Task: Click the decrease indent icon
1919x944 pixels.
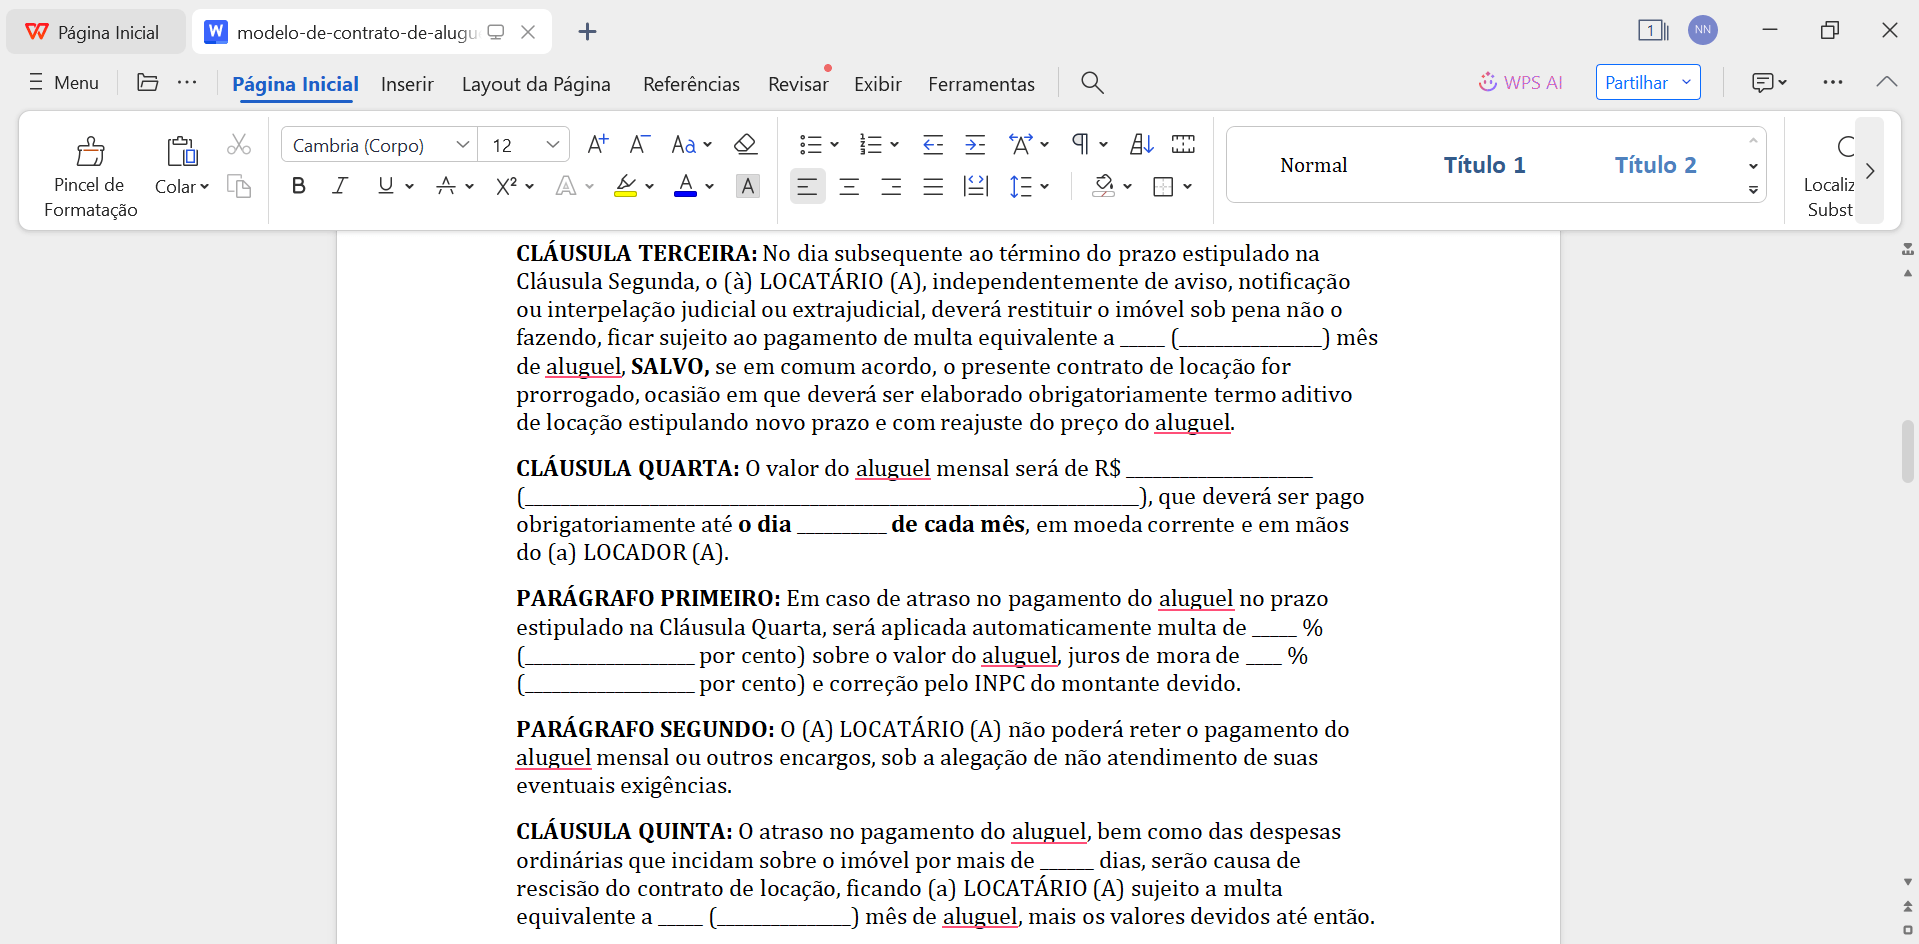Action: click(933, 145)
